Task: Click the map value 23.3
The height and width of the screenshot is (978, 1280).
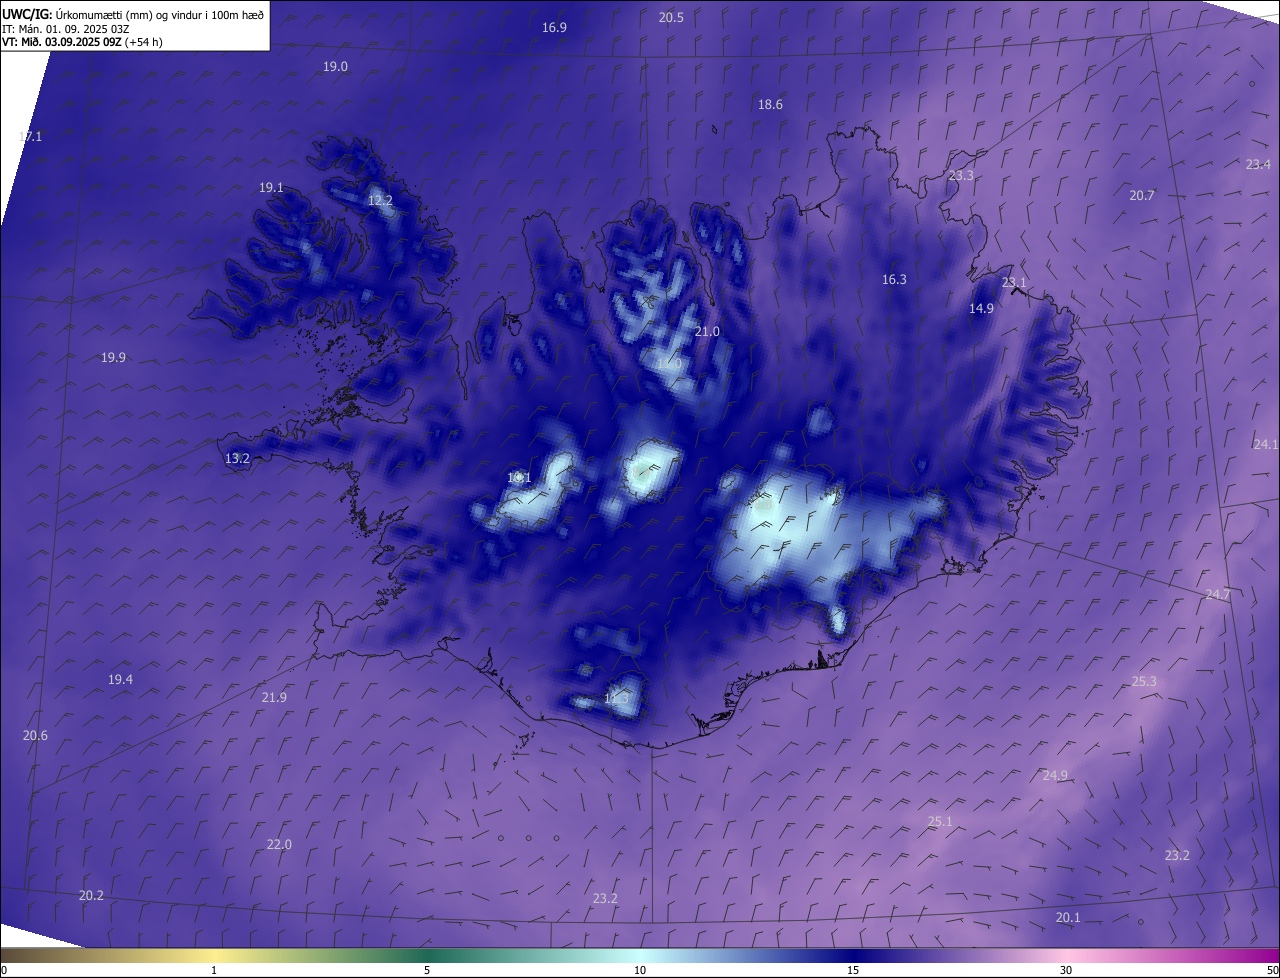Action: [961, 176]
